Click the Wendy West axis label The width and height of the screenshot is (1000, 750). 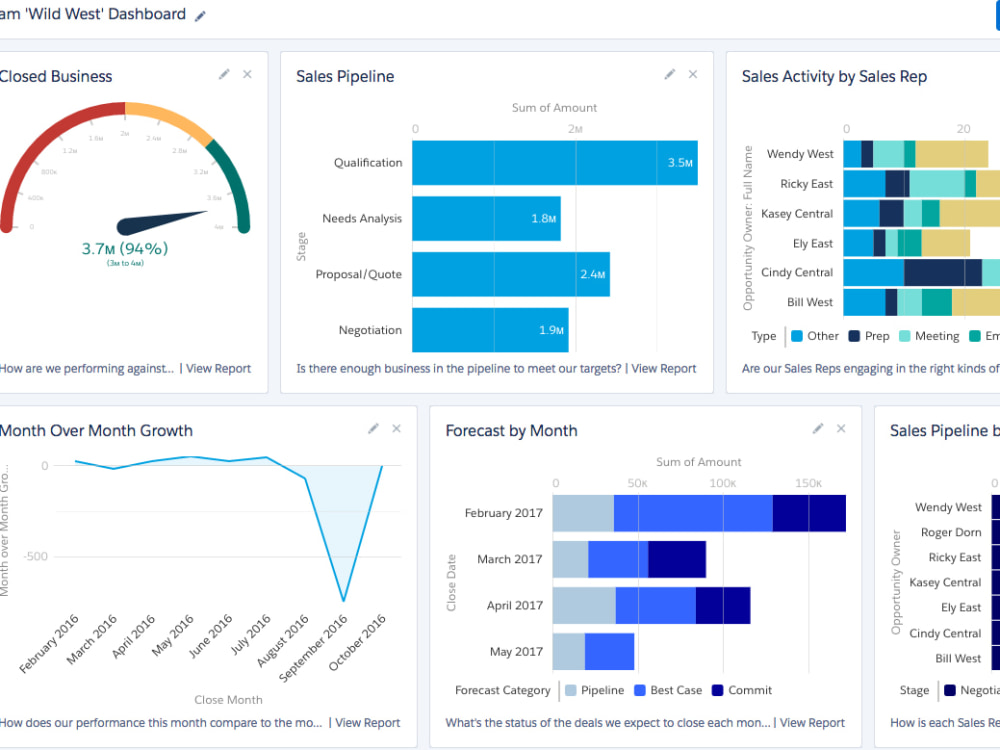click(x=801, y=154)
